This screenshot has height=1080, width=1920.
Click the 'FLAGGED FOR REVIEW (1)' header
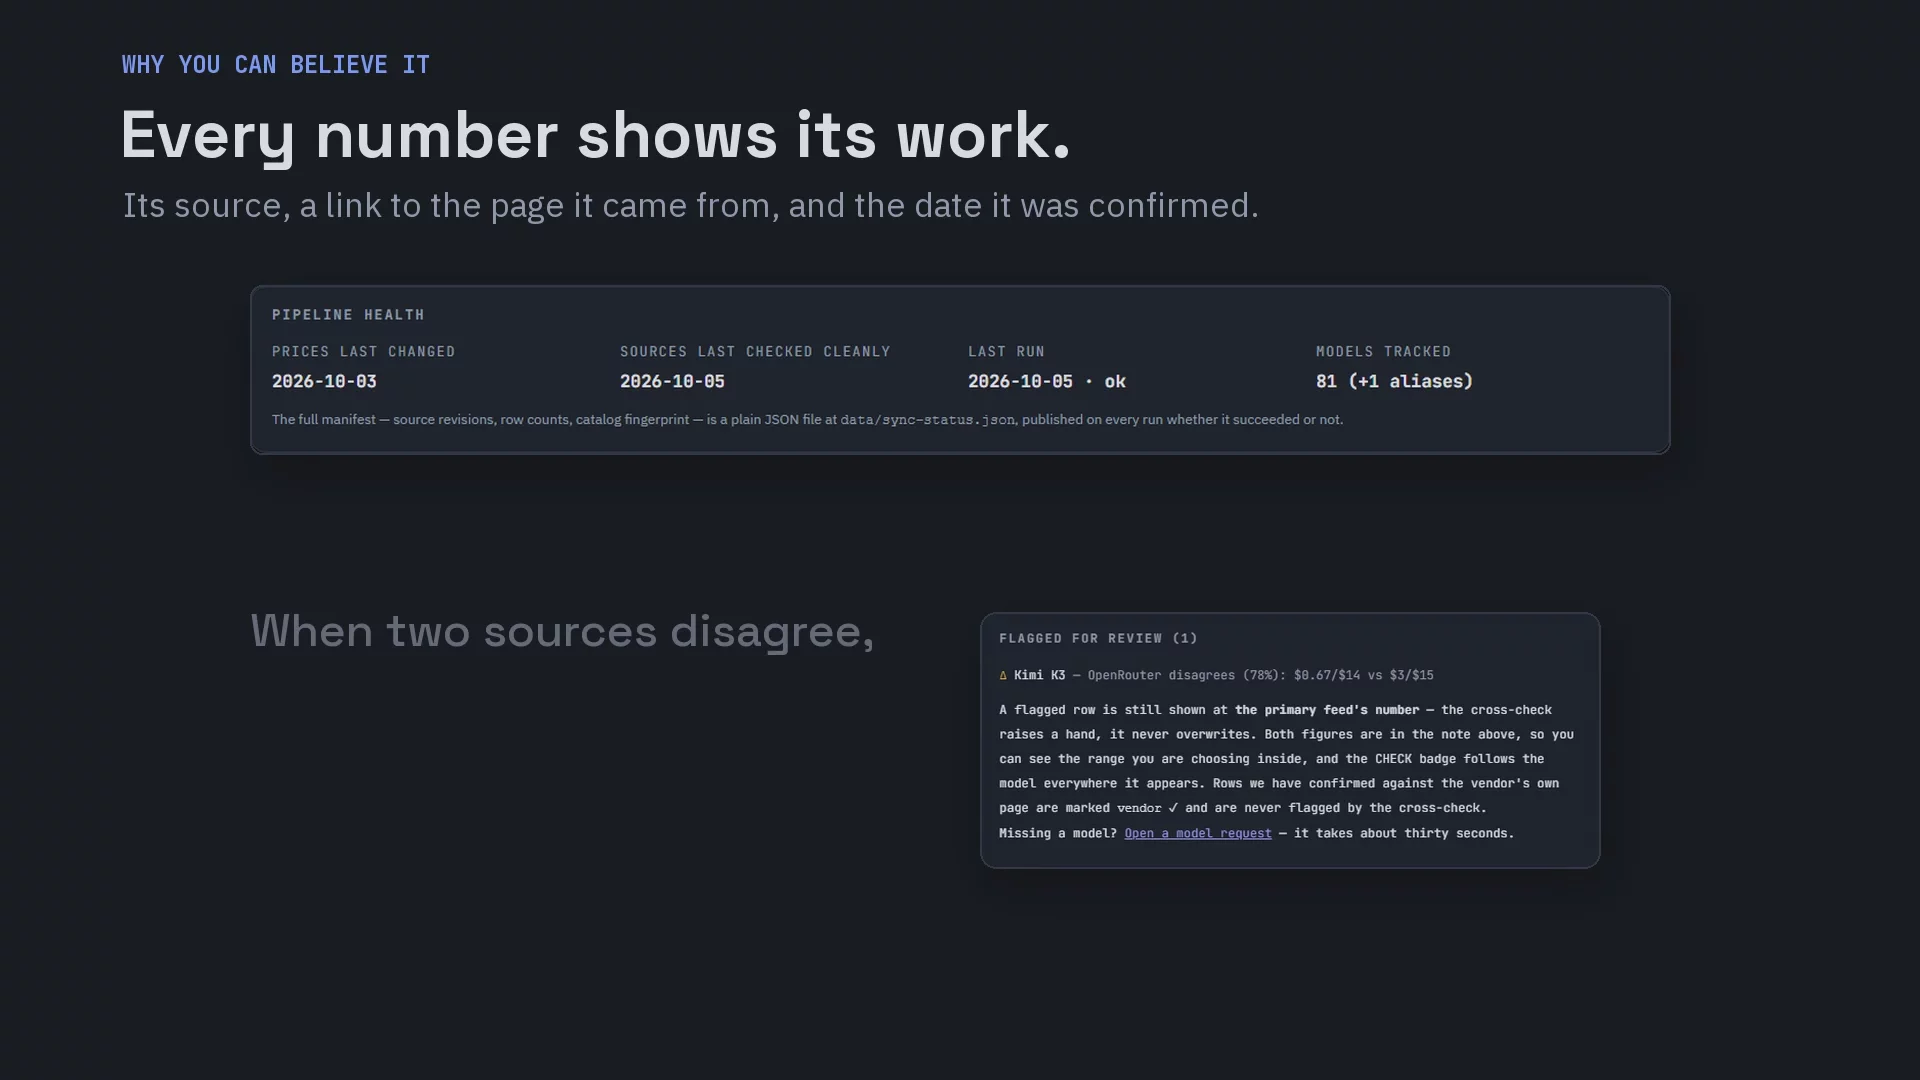[1098, 638]
